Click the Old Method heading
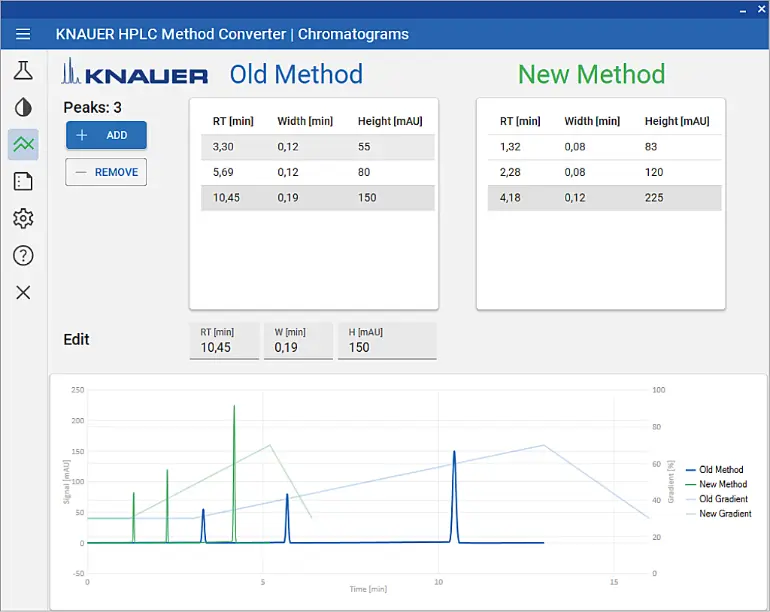The width and height of the screenshot is (770, 612). coord(296,75)
